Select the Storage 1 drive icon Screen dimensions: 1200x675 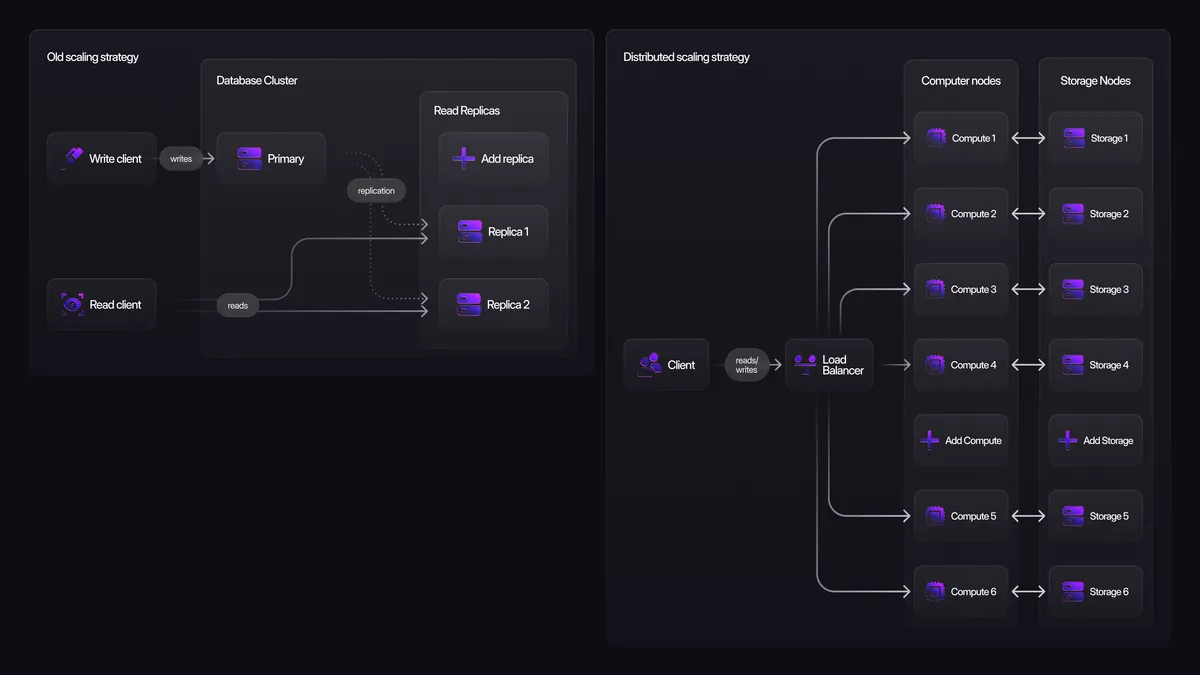[1073, 137]
